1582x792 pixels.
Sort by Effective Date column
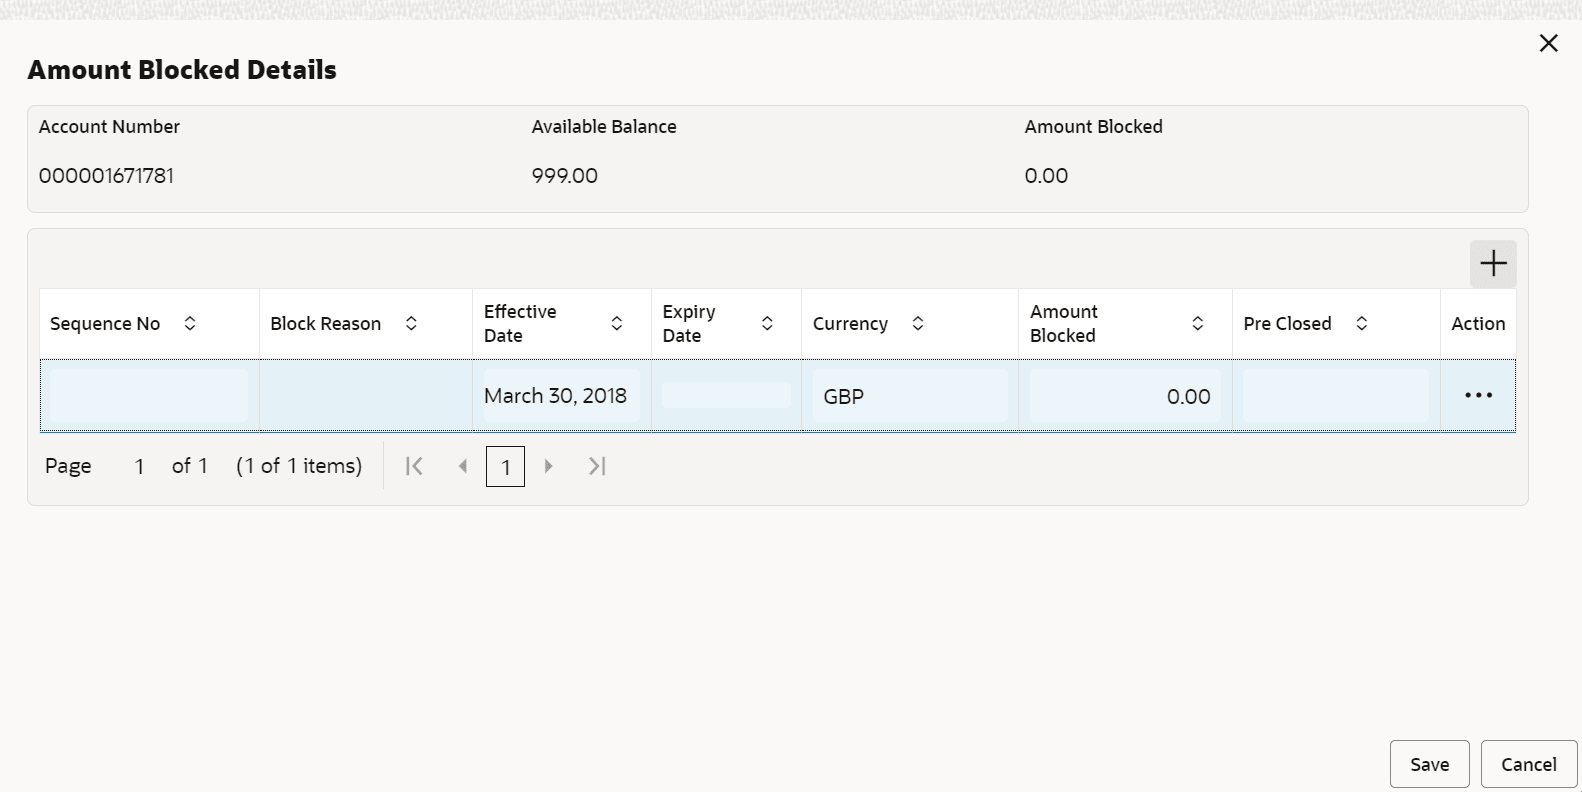[x=617, y=323]
